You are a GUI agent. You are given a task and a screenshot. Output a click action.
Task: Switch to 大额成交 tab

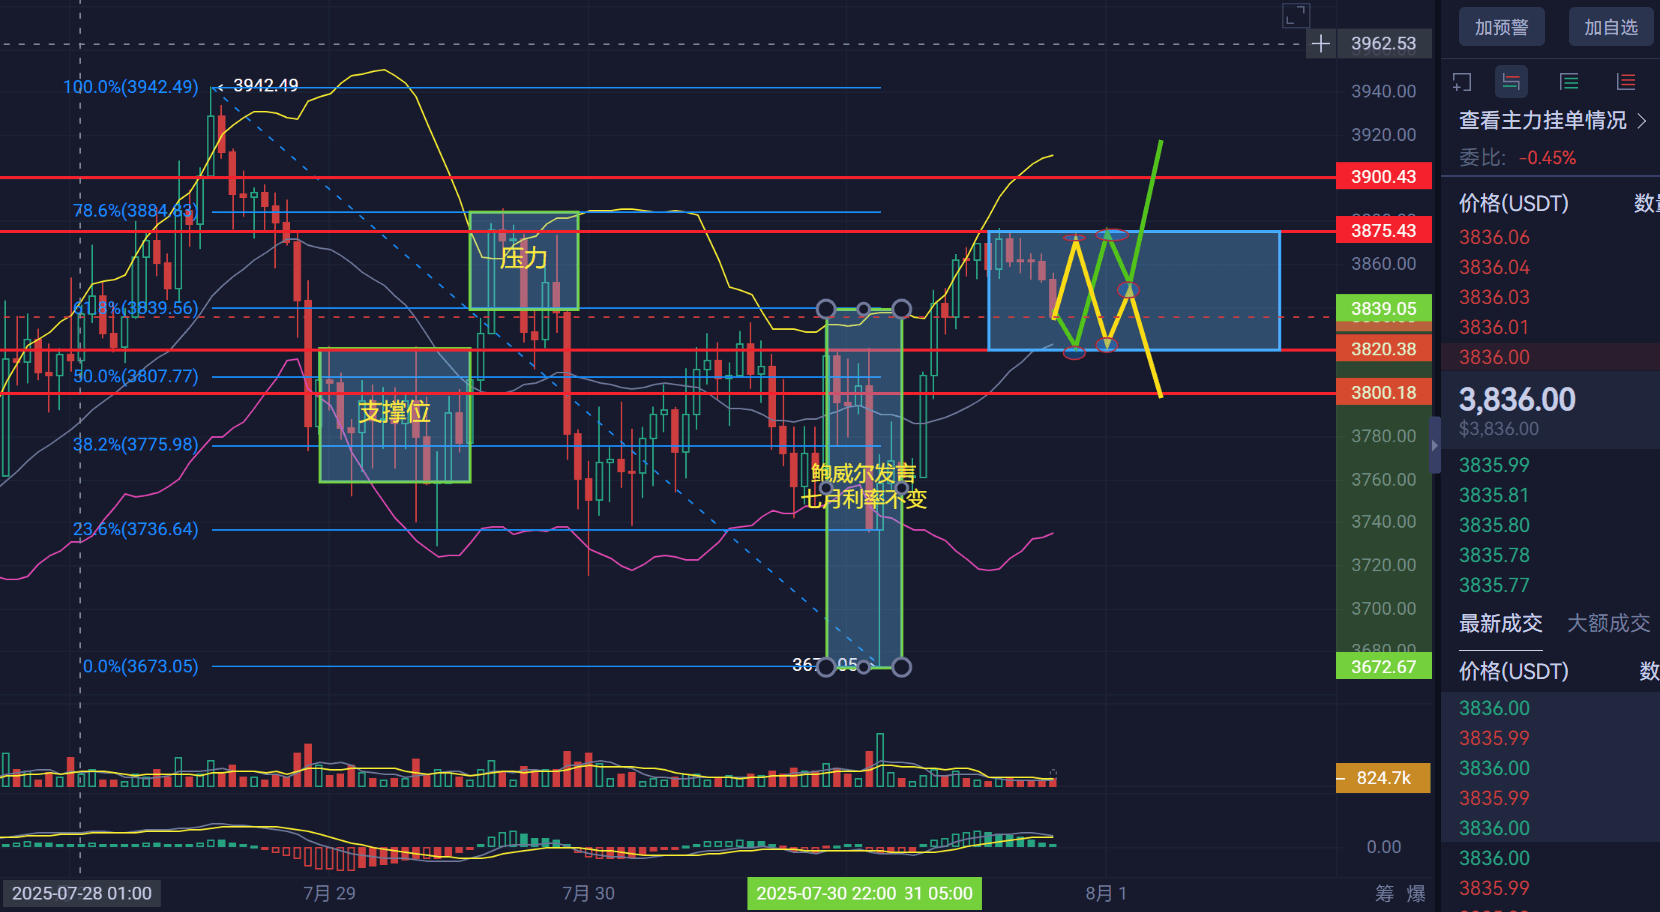pos(1608,623)
